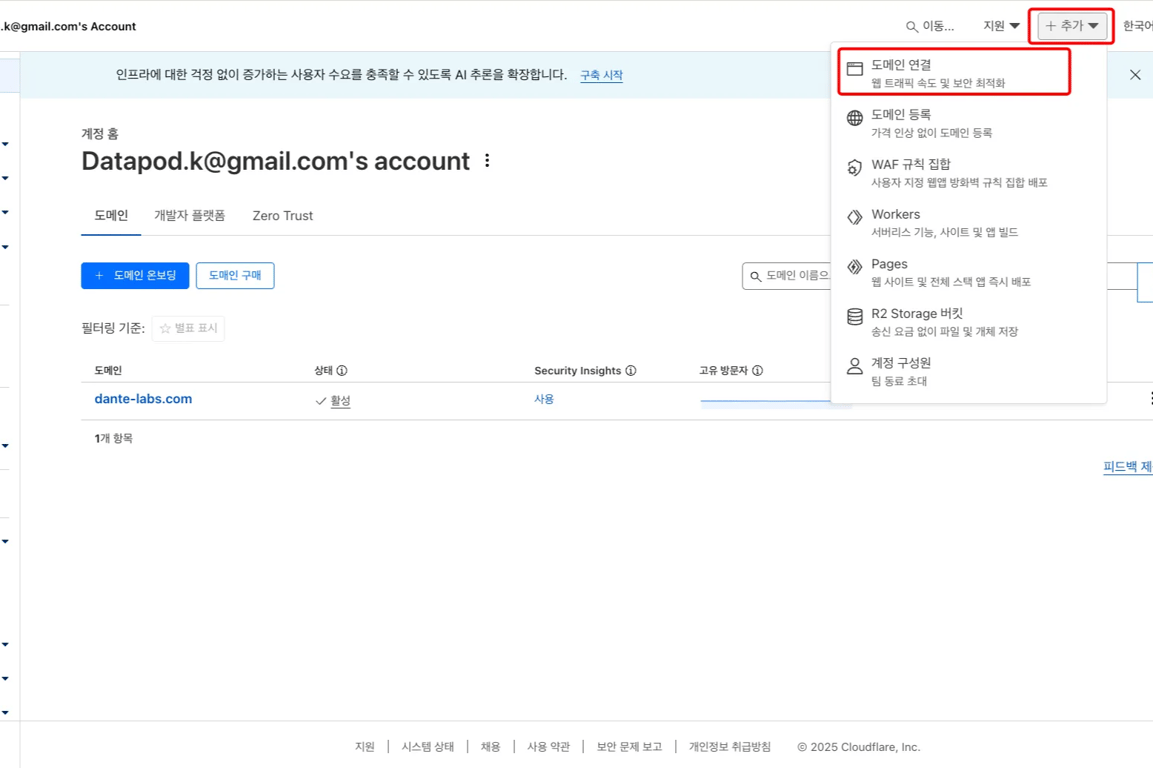Click the 고유 방문자 sparkline for dante-labs.com
1153x768 pixels.
click(x=765, y=400)
